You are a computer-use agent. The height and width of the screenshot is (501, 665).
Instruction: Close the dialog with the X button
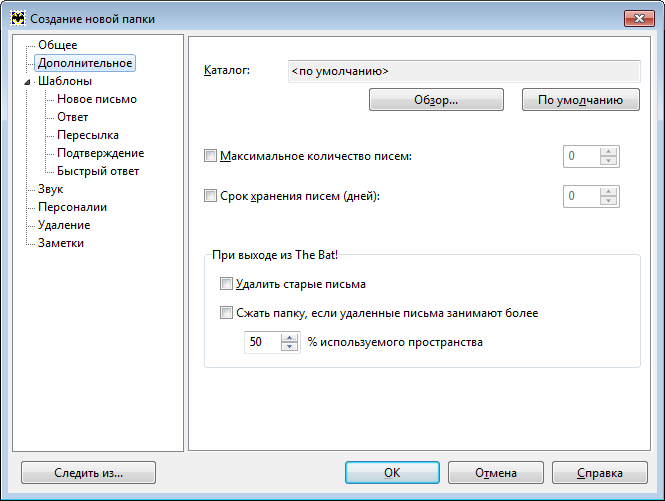(639, 18)
